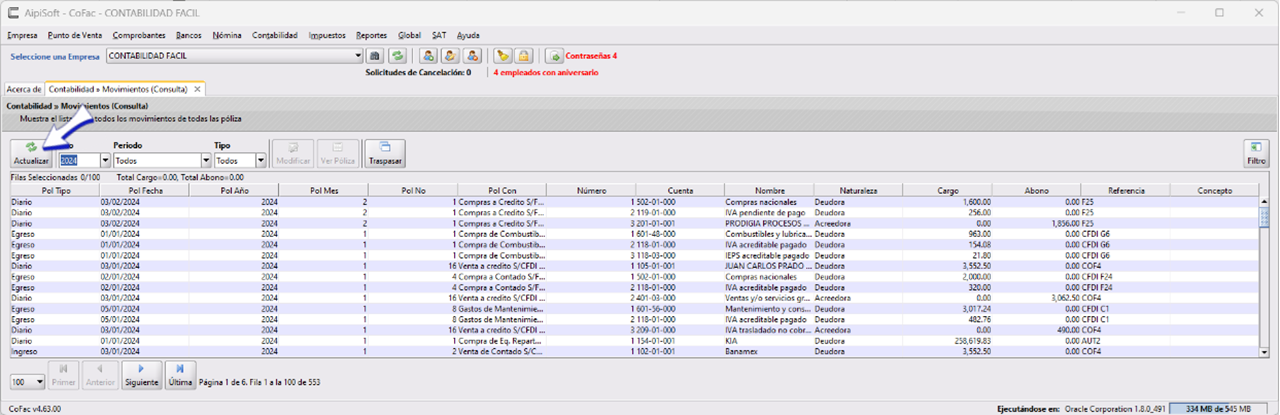Image resolution: width=1280 pixels, height=415 pixels.
Task: Click the Contraseñas icon button
Action: click(555, 56)
